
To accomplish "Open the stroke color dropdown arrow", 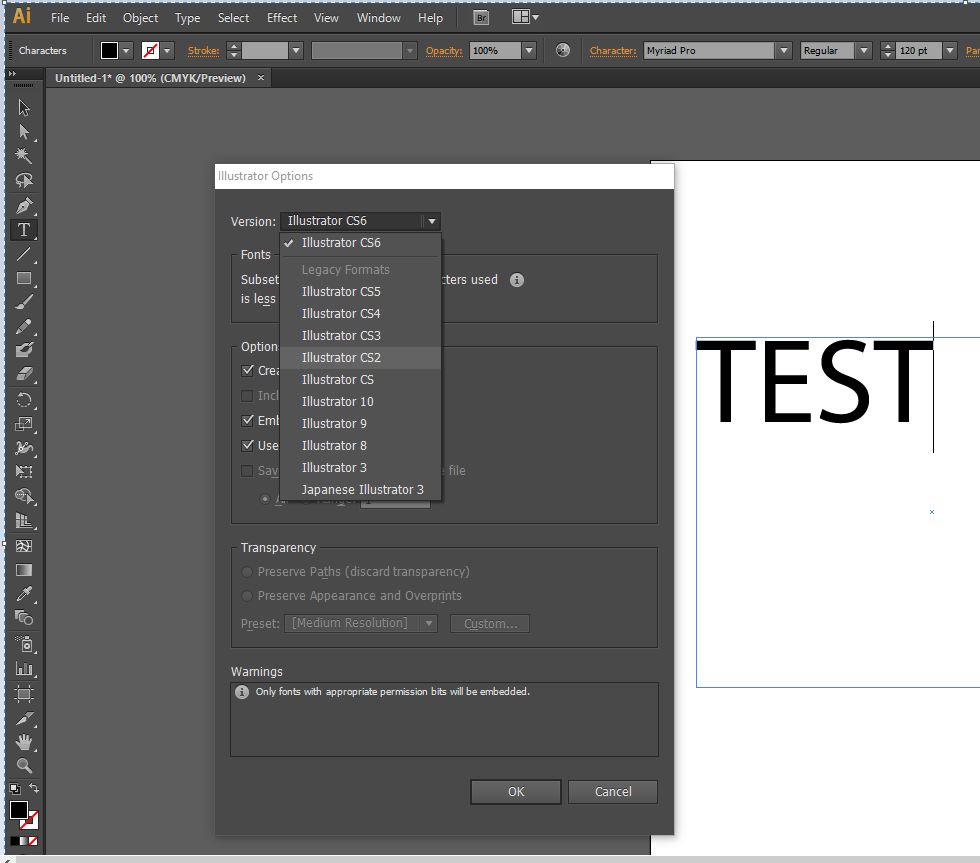I will [167, 51].
